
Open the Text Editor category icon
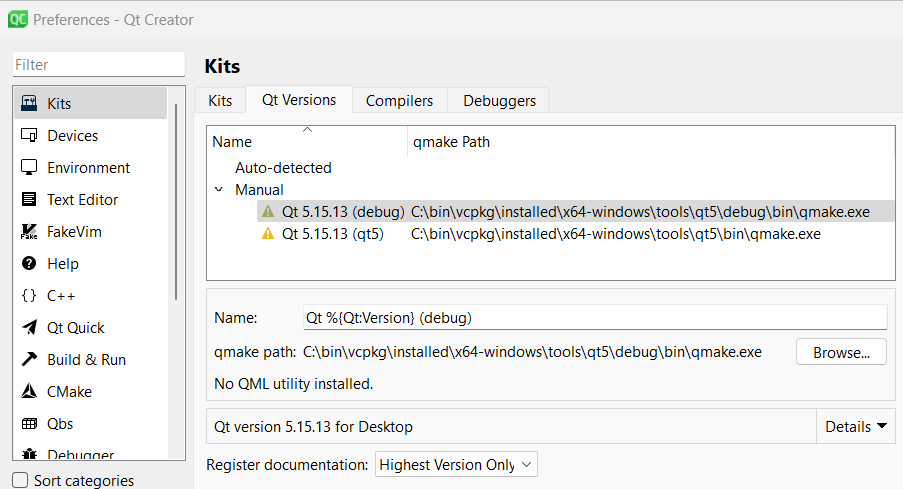click(x=29, y=200)
